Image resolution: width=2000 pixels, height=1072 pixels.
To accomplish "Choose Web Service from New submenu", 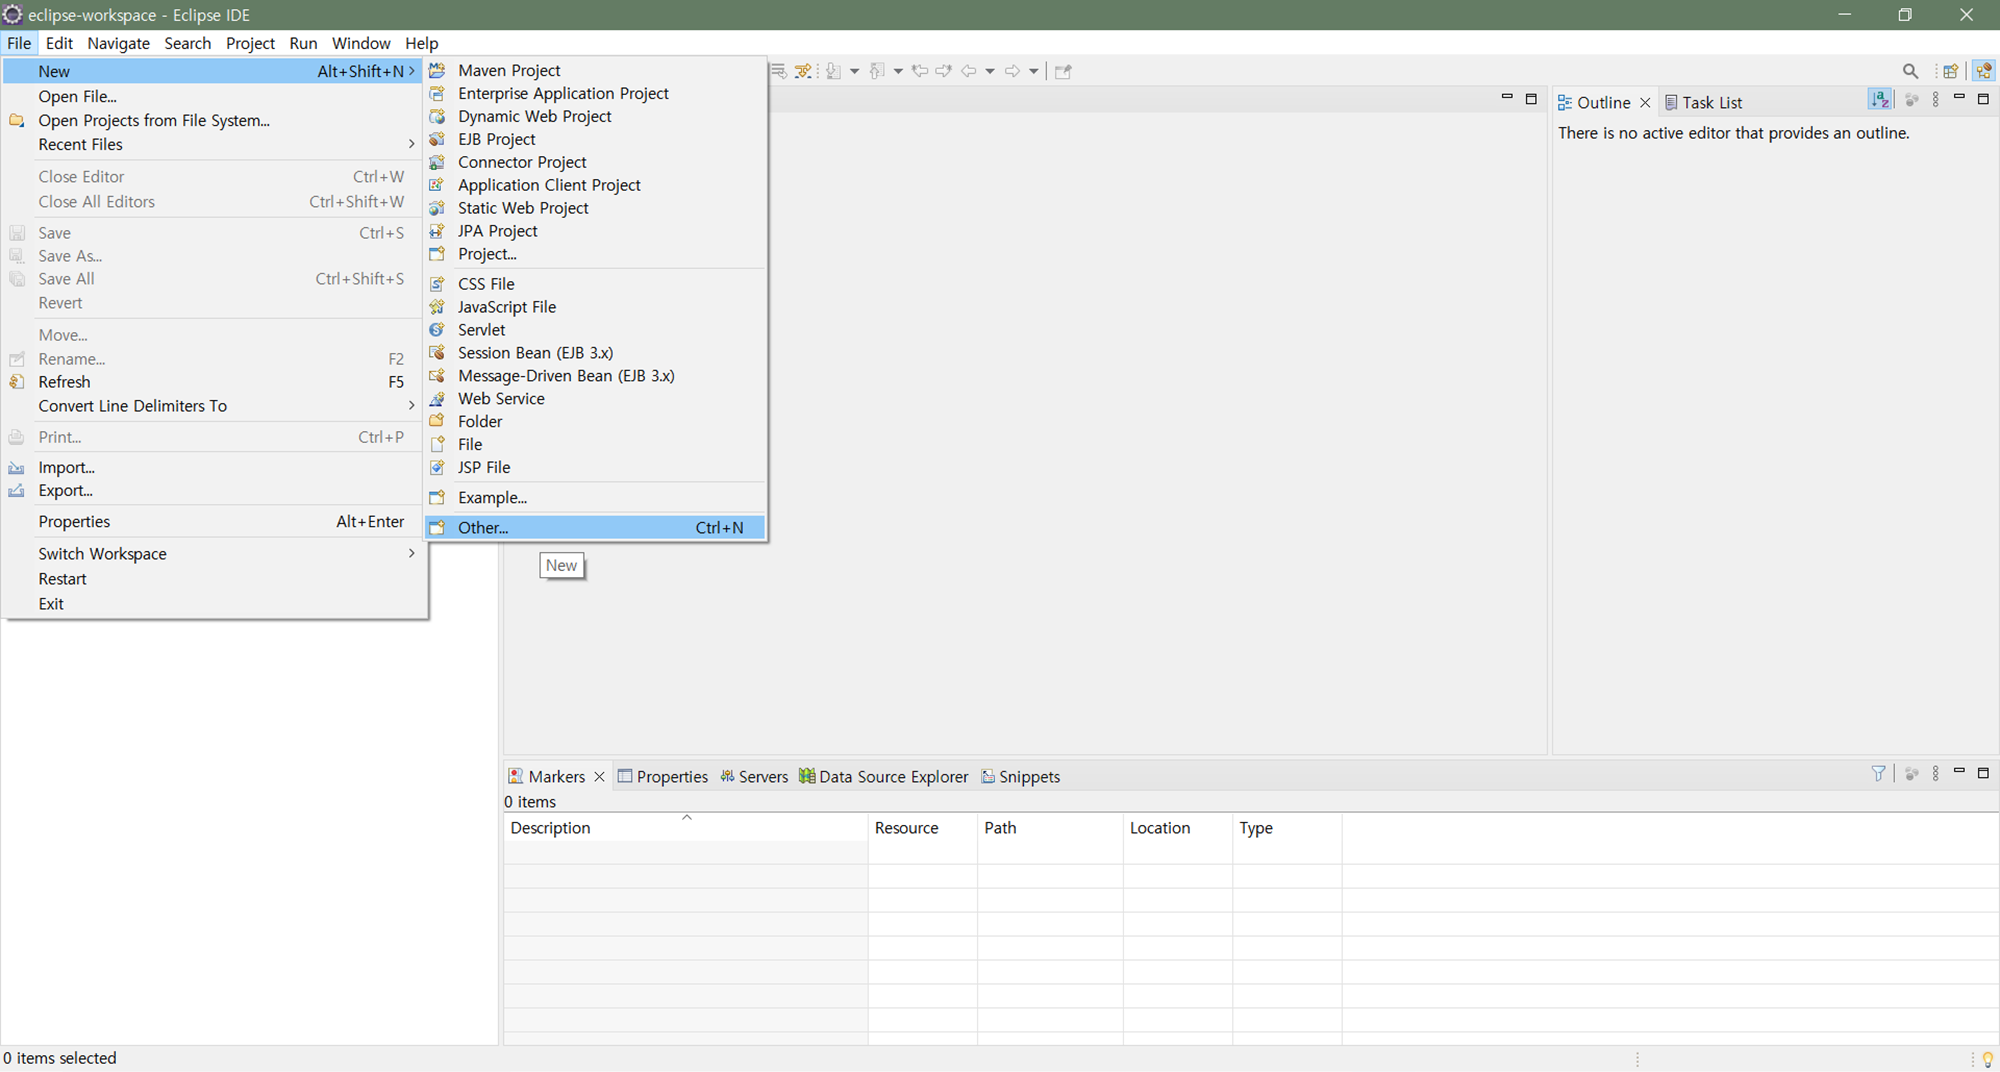I will 595,399.
